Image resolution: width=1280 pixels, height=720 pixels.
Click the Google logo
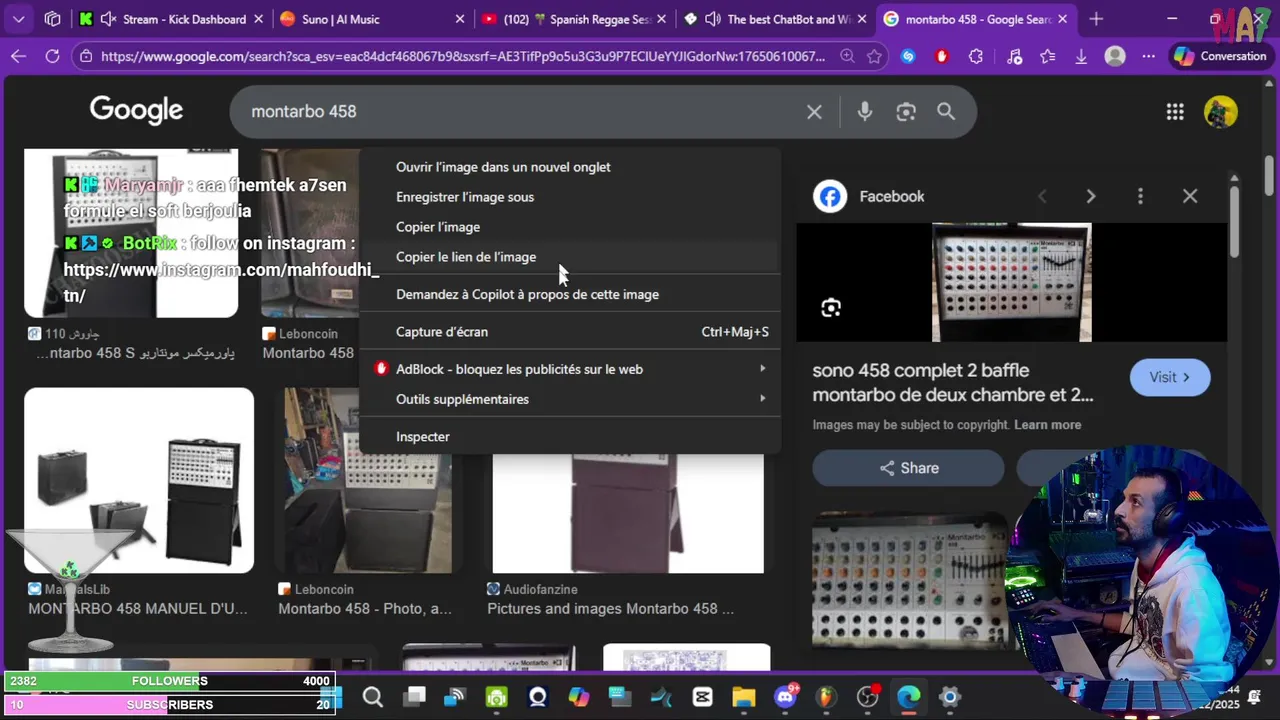[x=137, y=111]
